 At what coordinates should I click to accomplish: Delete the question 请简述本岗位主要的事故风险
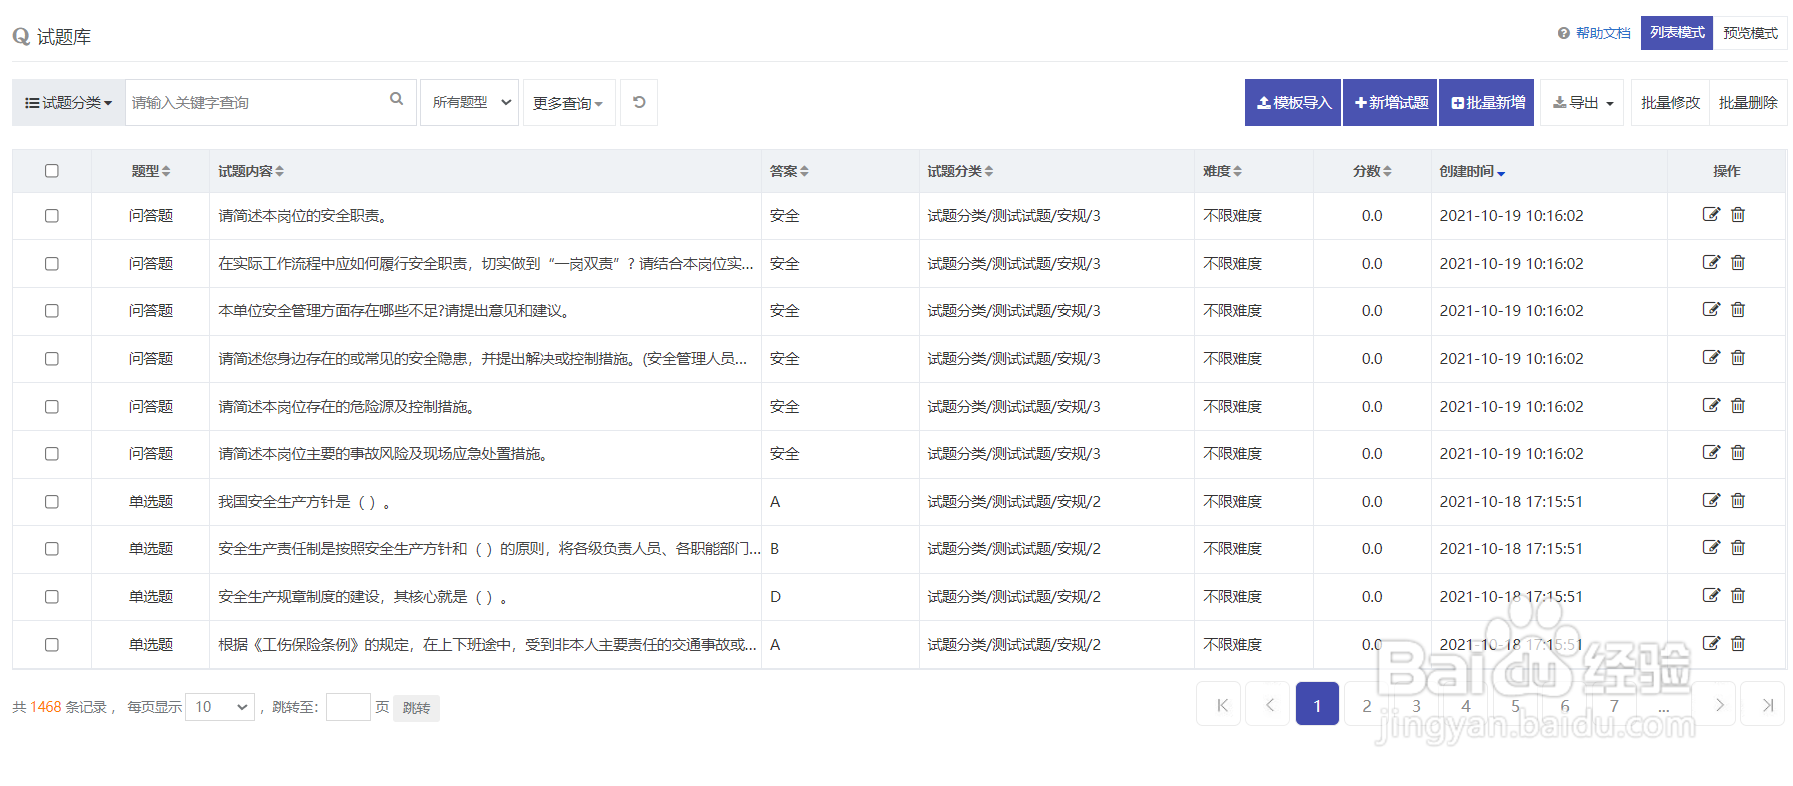click(1738, 452)
